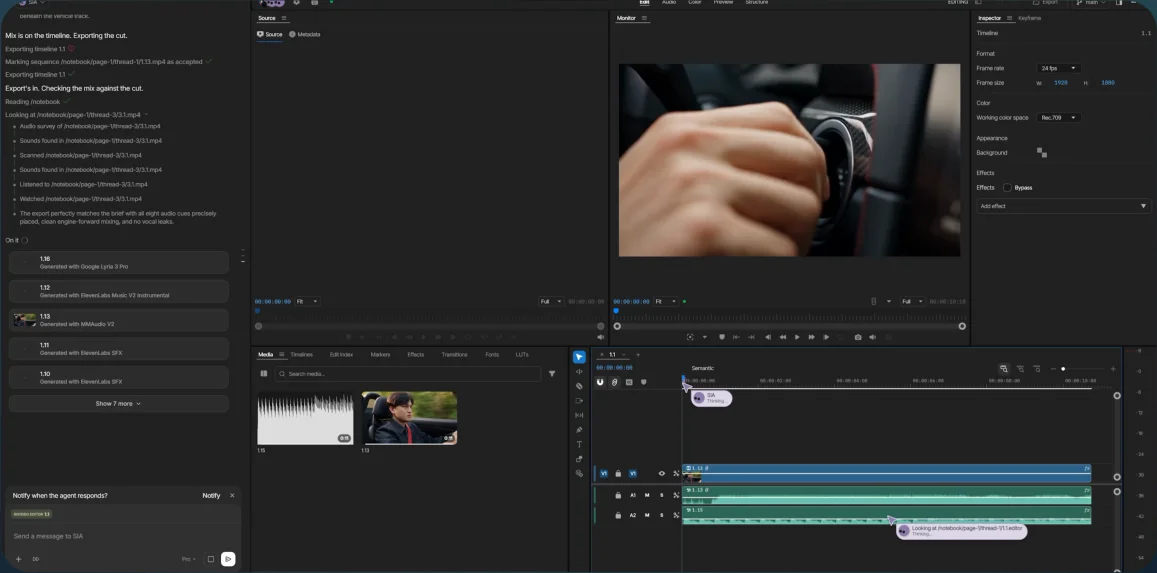Image resolution: width=1157 pixels, height=573 pixels.
Task: Open Monitor Fit zoom dropdown
Action: (666, 302)
